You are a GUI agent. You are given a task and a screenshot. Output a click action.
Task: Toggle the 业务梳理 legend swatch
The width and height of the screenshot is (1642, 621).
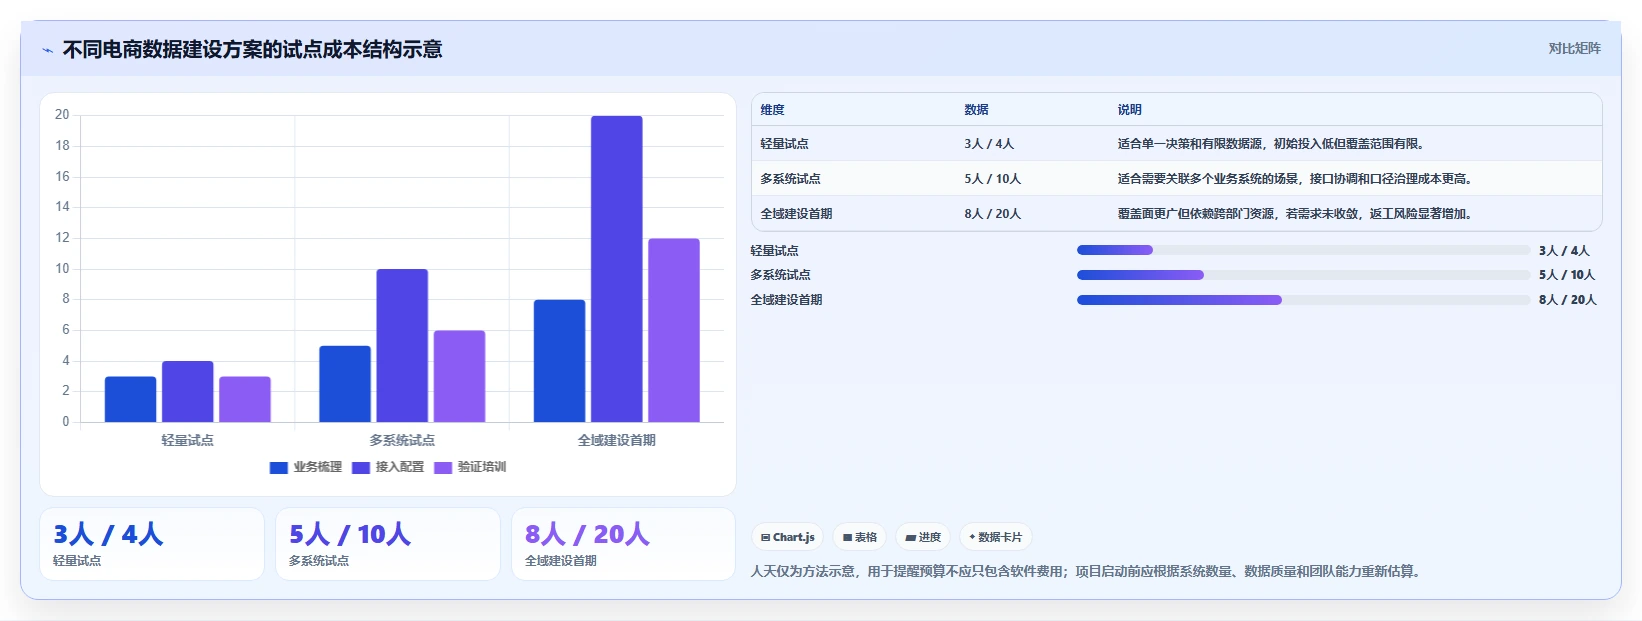279,467
